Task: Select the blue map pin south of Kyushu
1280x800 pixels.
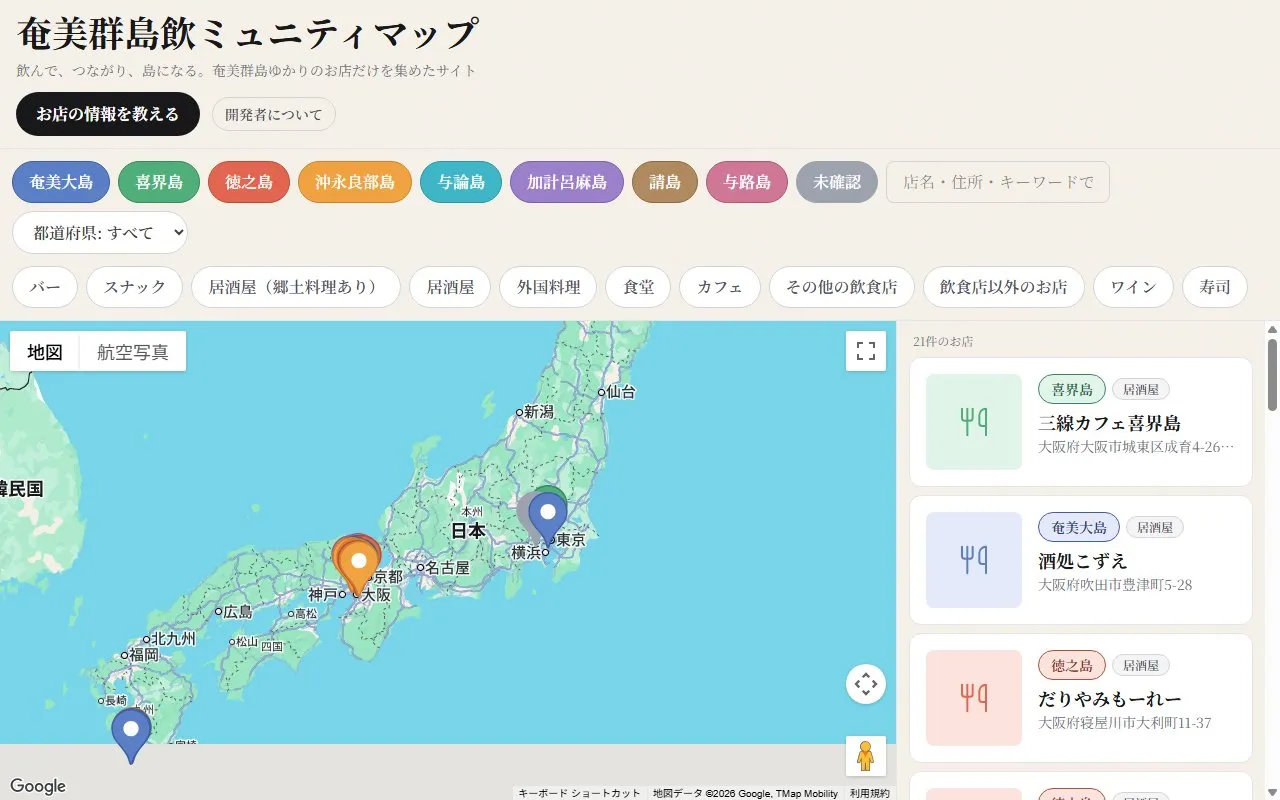Action: 131,736
